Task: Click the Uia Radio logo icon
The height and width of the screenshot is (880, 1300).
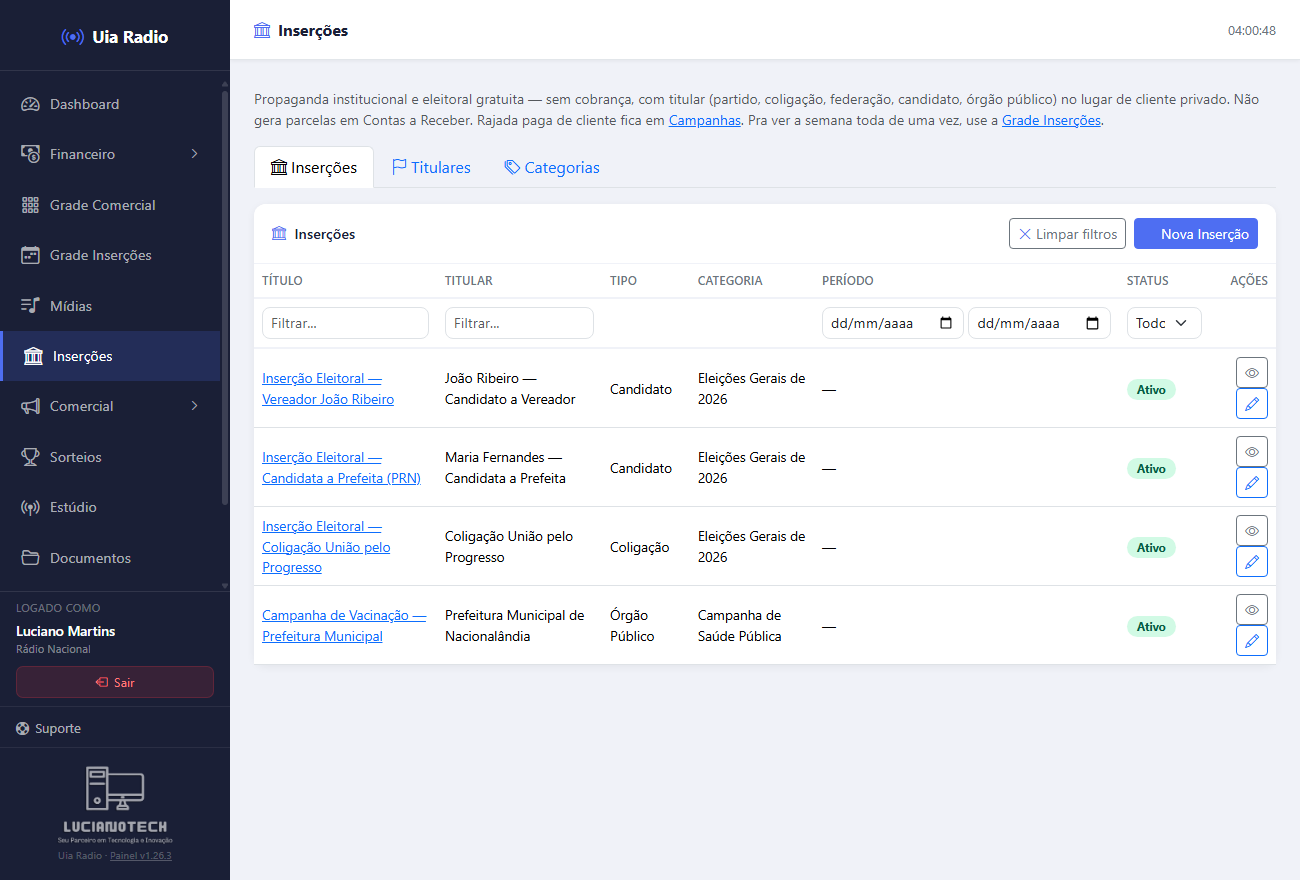Action: pos(72,37)
